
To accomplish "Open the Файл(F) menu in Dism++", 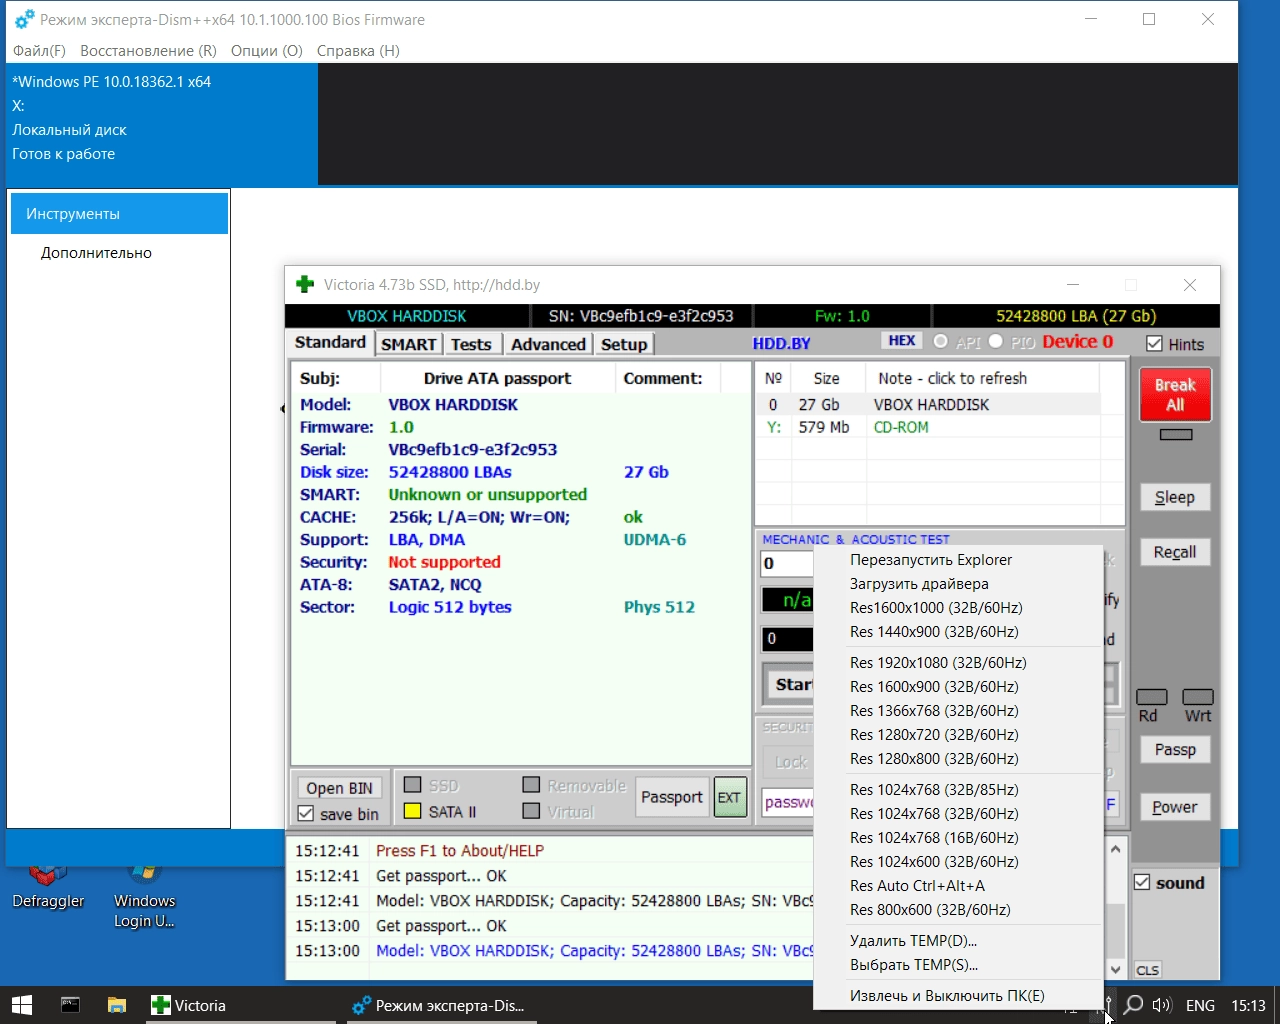I will [x=39, y=50].
